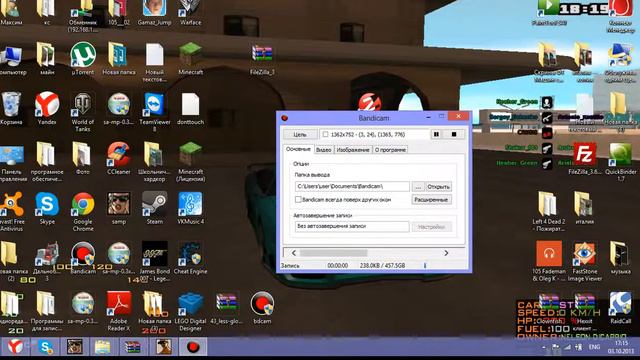Select the 105 Fademan & Oleg K audio file
The height and width of the screenshot is (360, 640).
pyautogui.click(x=549, y=262)
